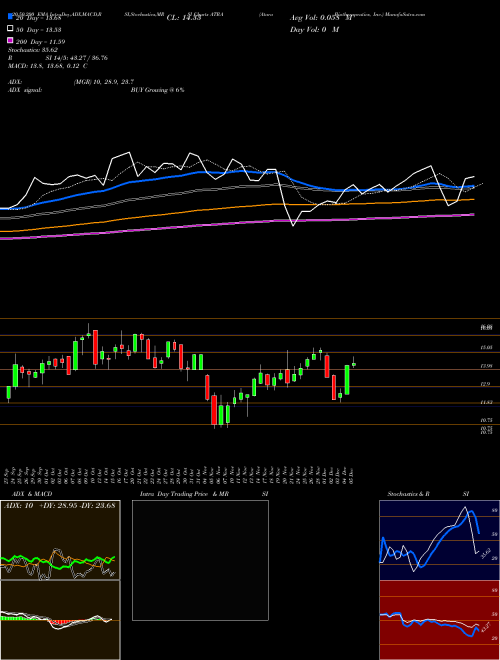Click the 'Day Vol: 0 M' label
Image resolution: width=500 pixels, height=660 pixels.
314,29
